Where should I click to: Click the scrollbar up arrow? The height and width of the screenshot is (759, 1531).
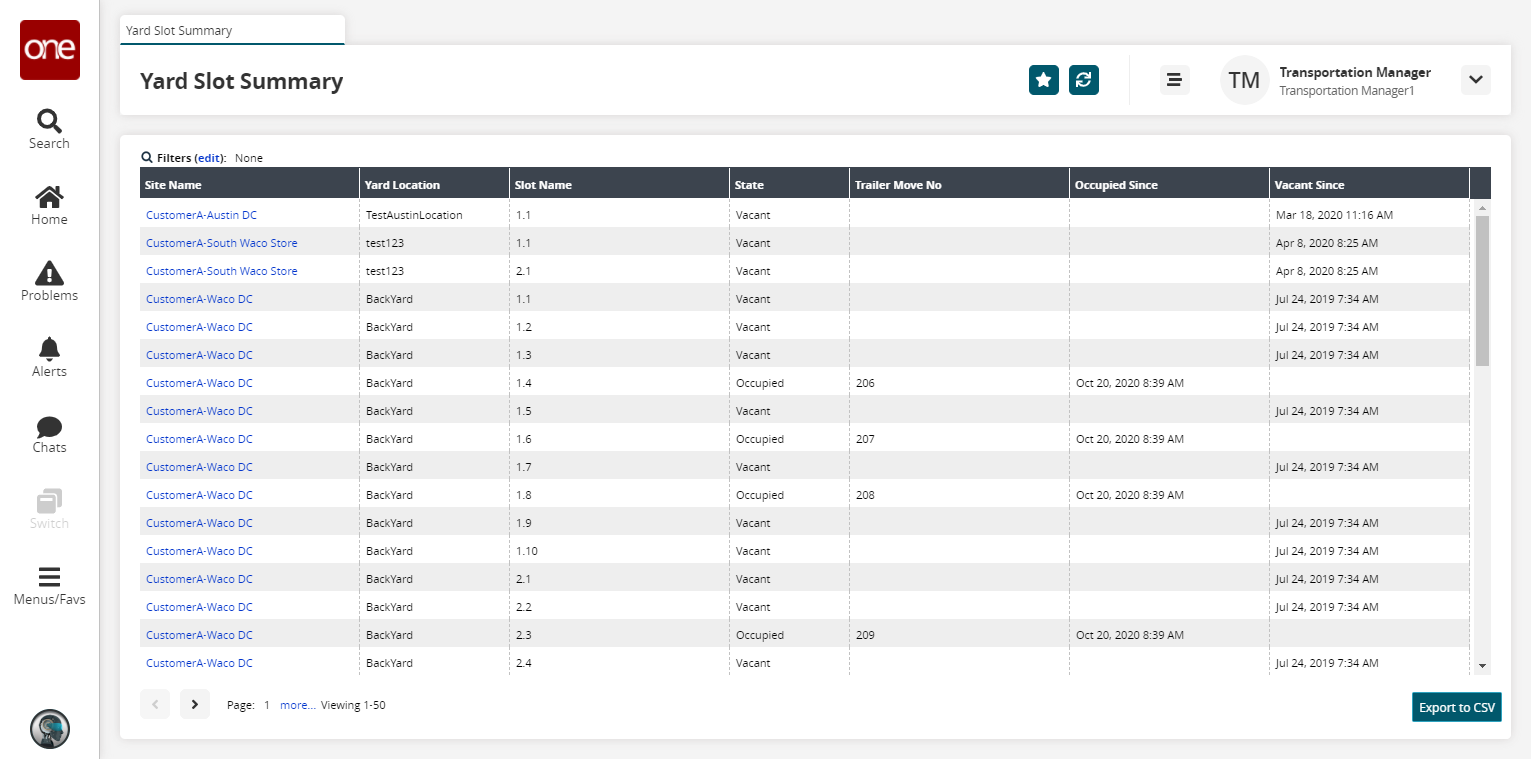pyautogui.click(x=1482, y=207)
